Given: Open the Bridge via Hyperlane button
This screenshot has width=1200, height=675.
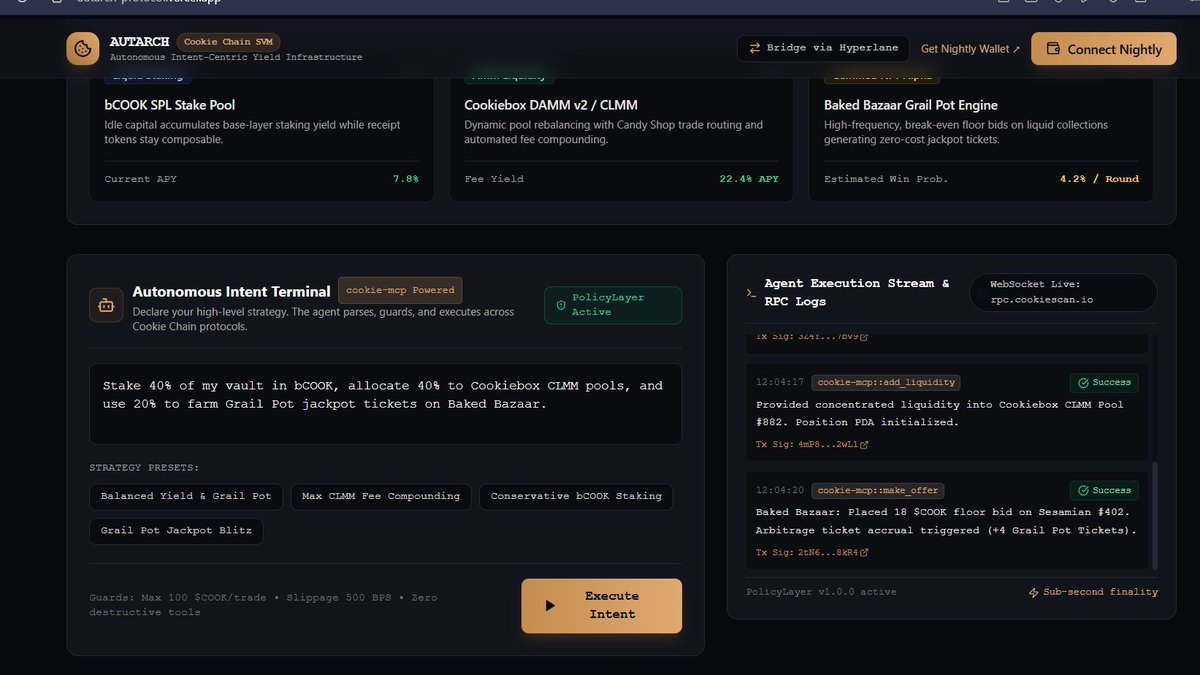Looking at the screenshot, I should [824, 48].
